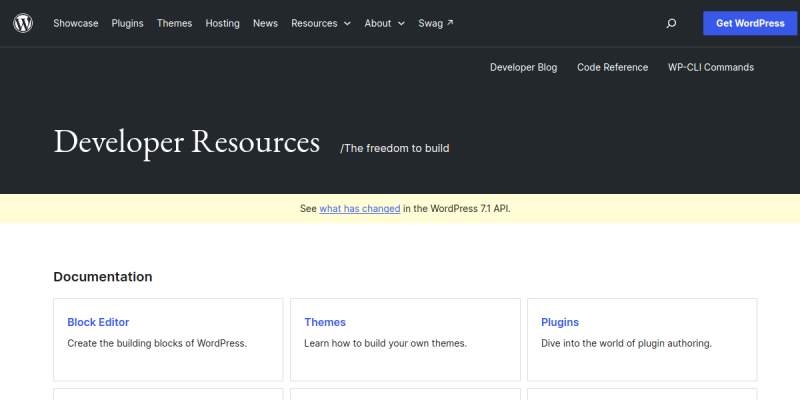Click the WordPress logo icon
This screenshot has height=400, width=800.
pos(23,23)
